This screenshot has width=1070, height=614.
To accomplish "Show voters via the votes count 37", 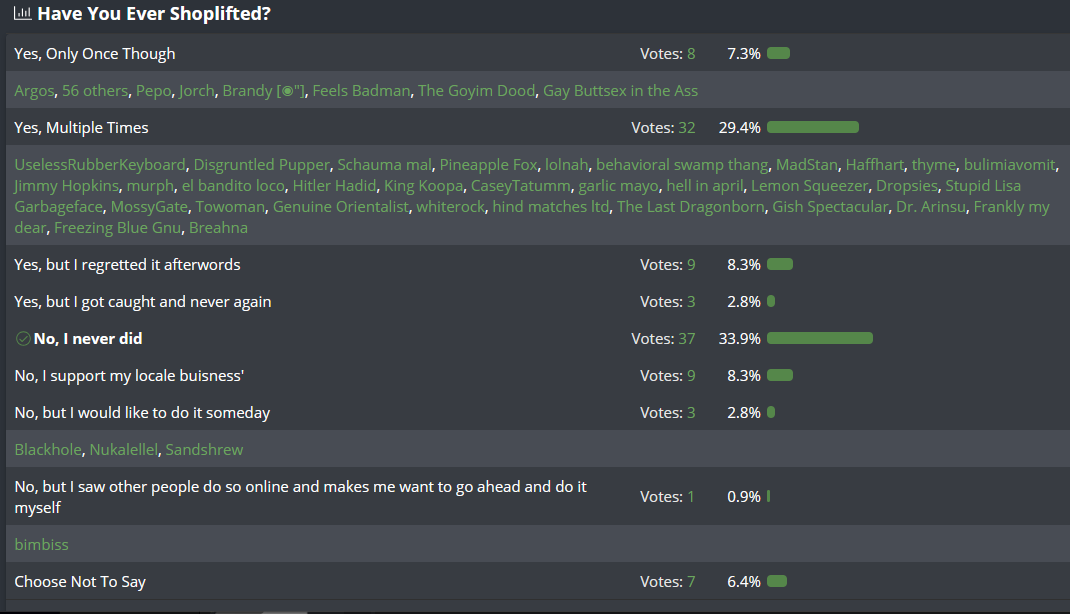I will (686, 338).
